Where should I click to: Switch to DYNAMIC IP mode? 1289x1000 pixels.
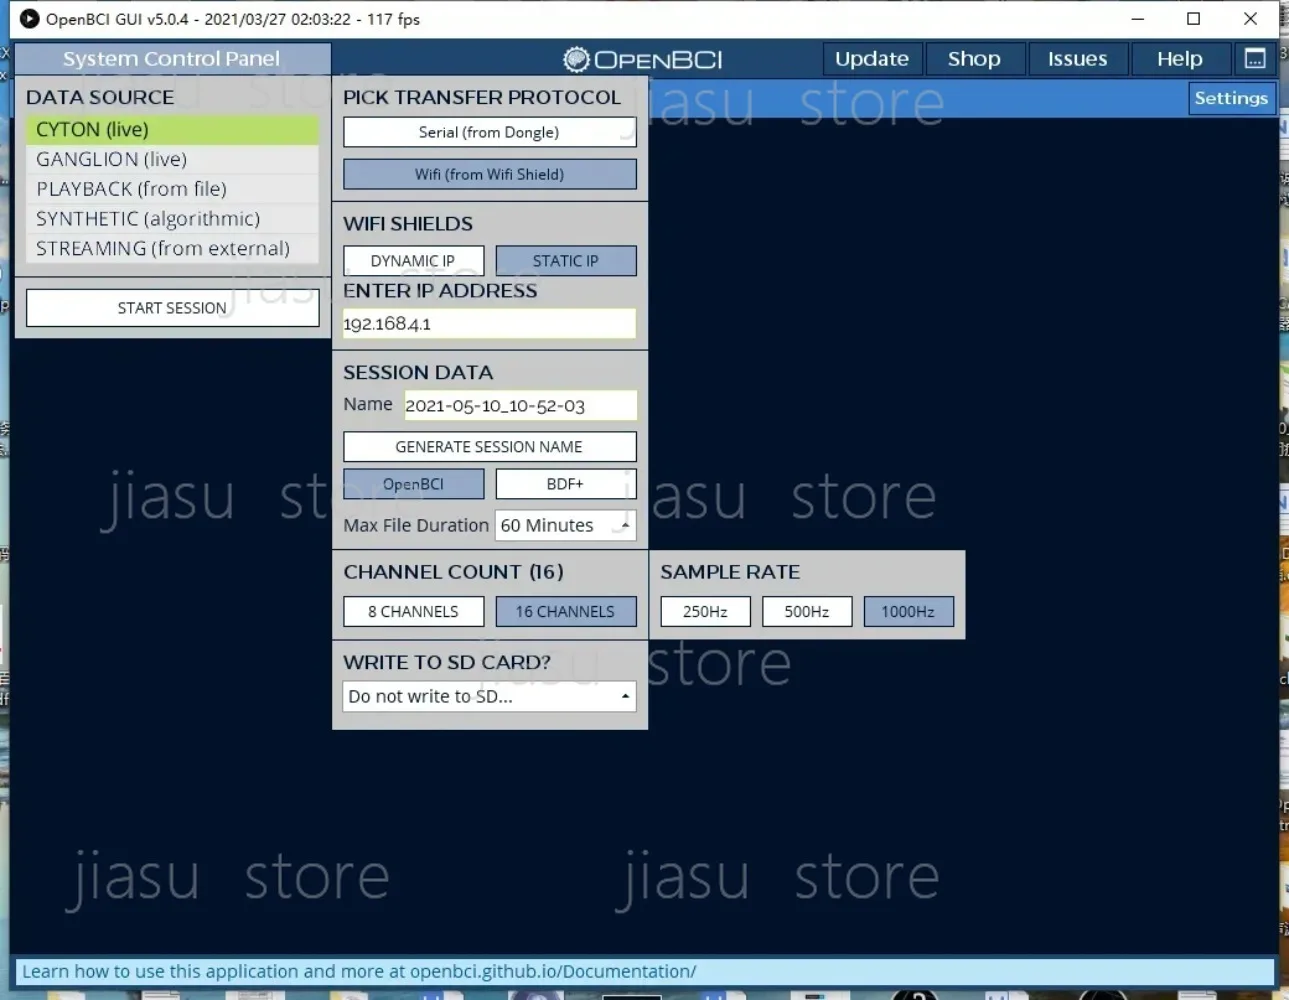click(413, 261)
